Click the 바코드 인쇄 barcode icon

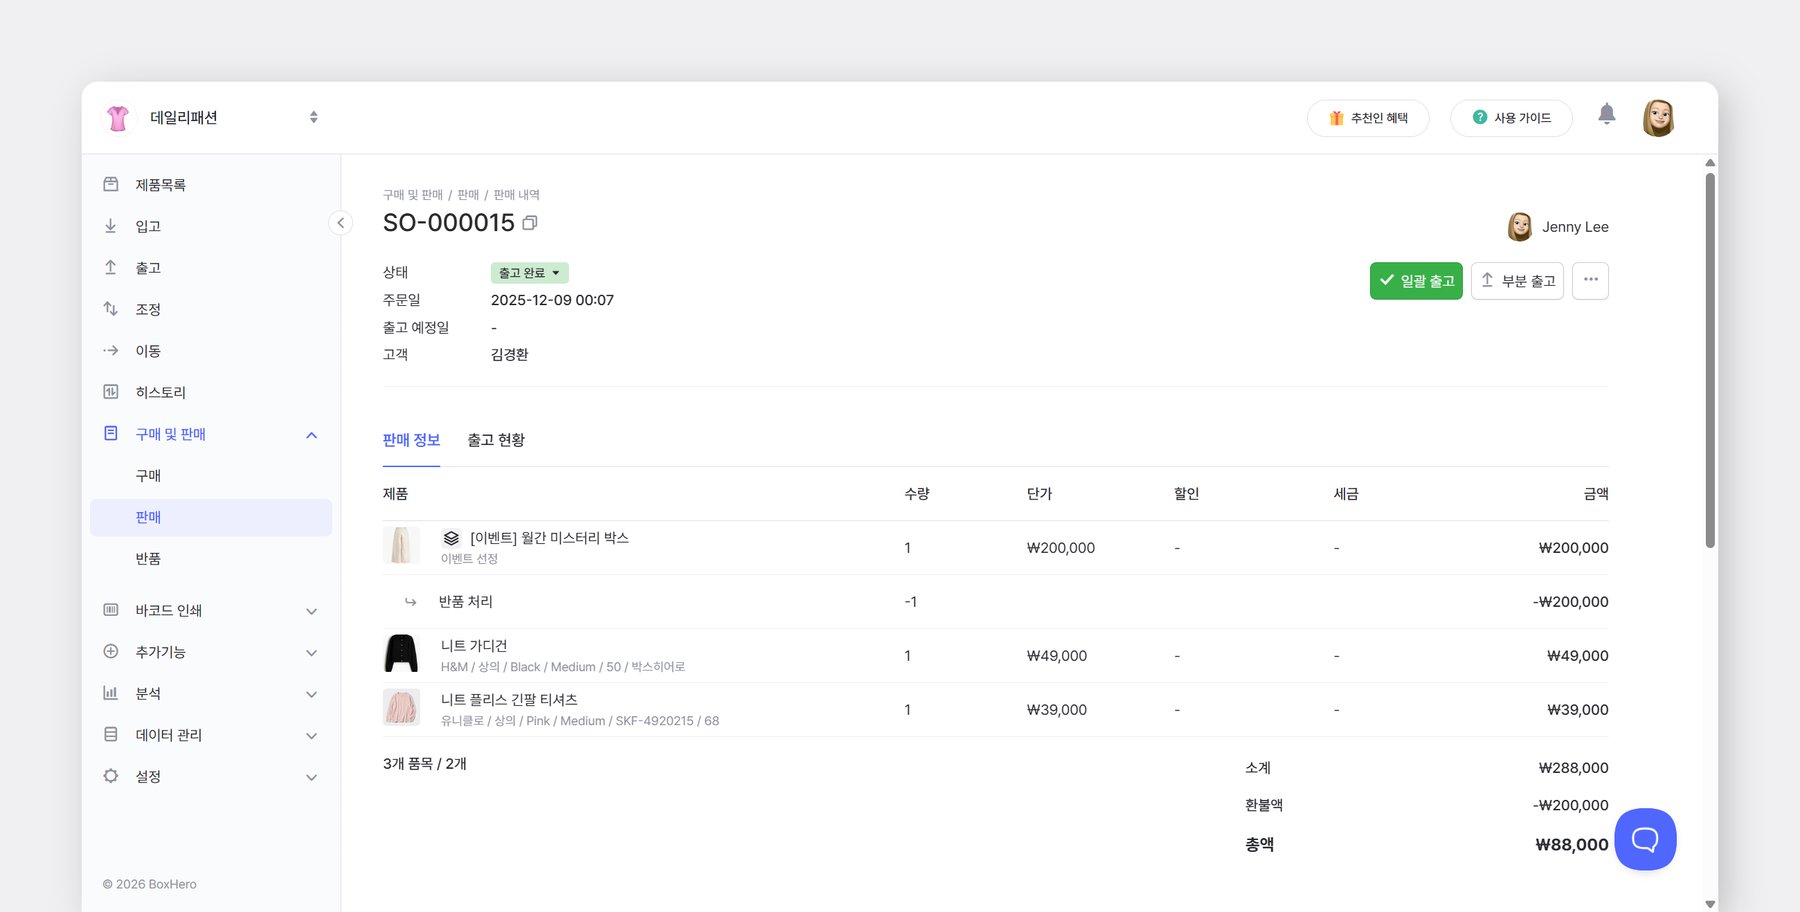click(x=111, y=610)
